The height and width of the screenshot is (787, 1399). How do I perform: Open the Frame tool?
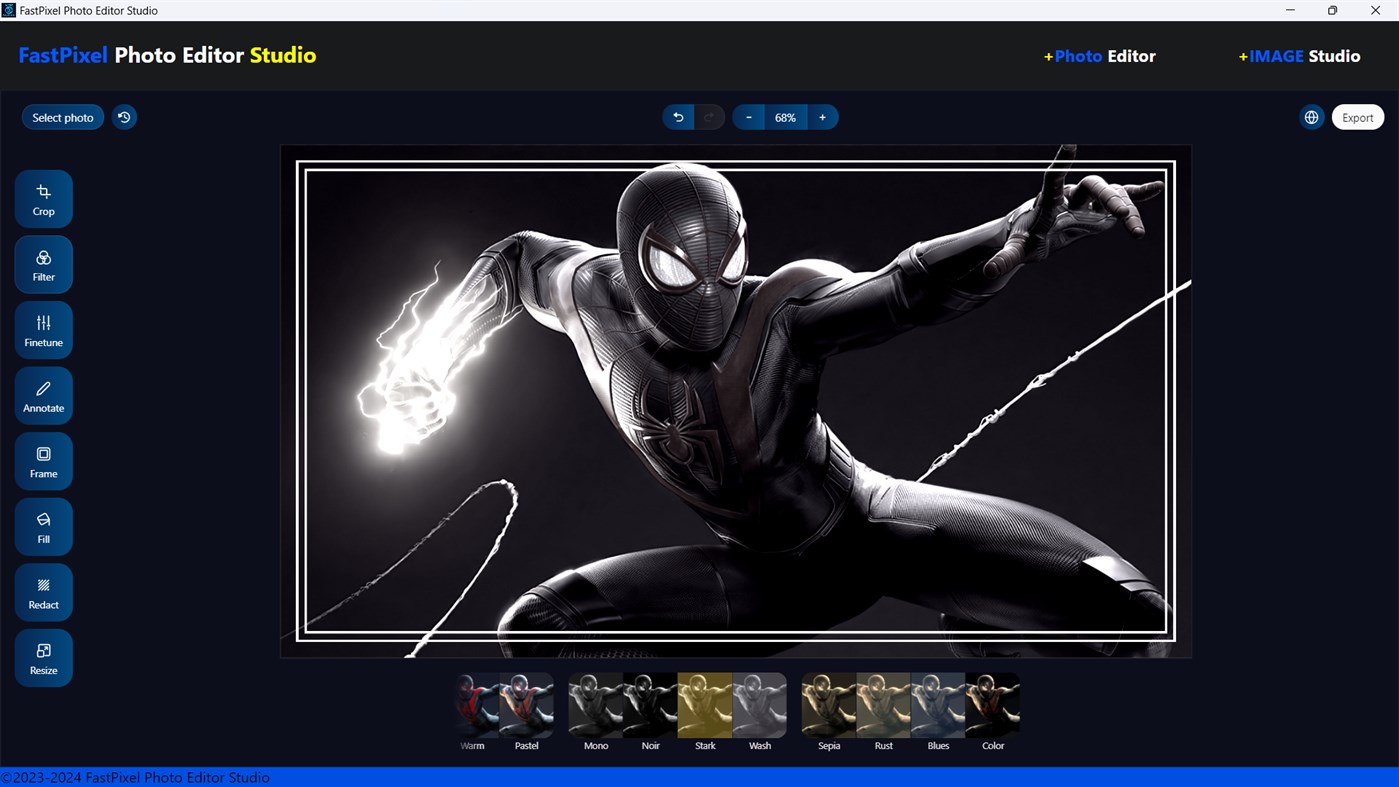pos(43,461)
